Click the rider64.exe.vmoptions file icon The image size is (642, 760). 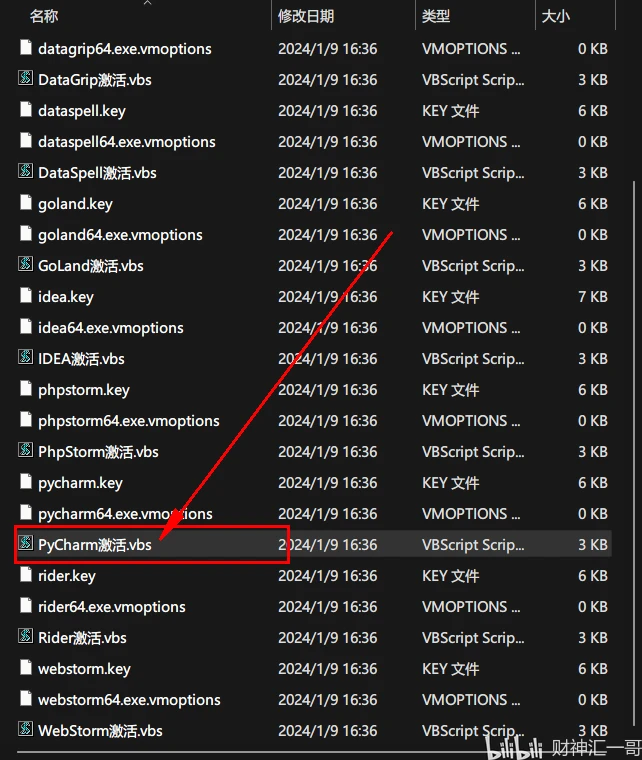click(x=26, y=605)
